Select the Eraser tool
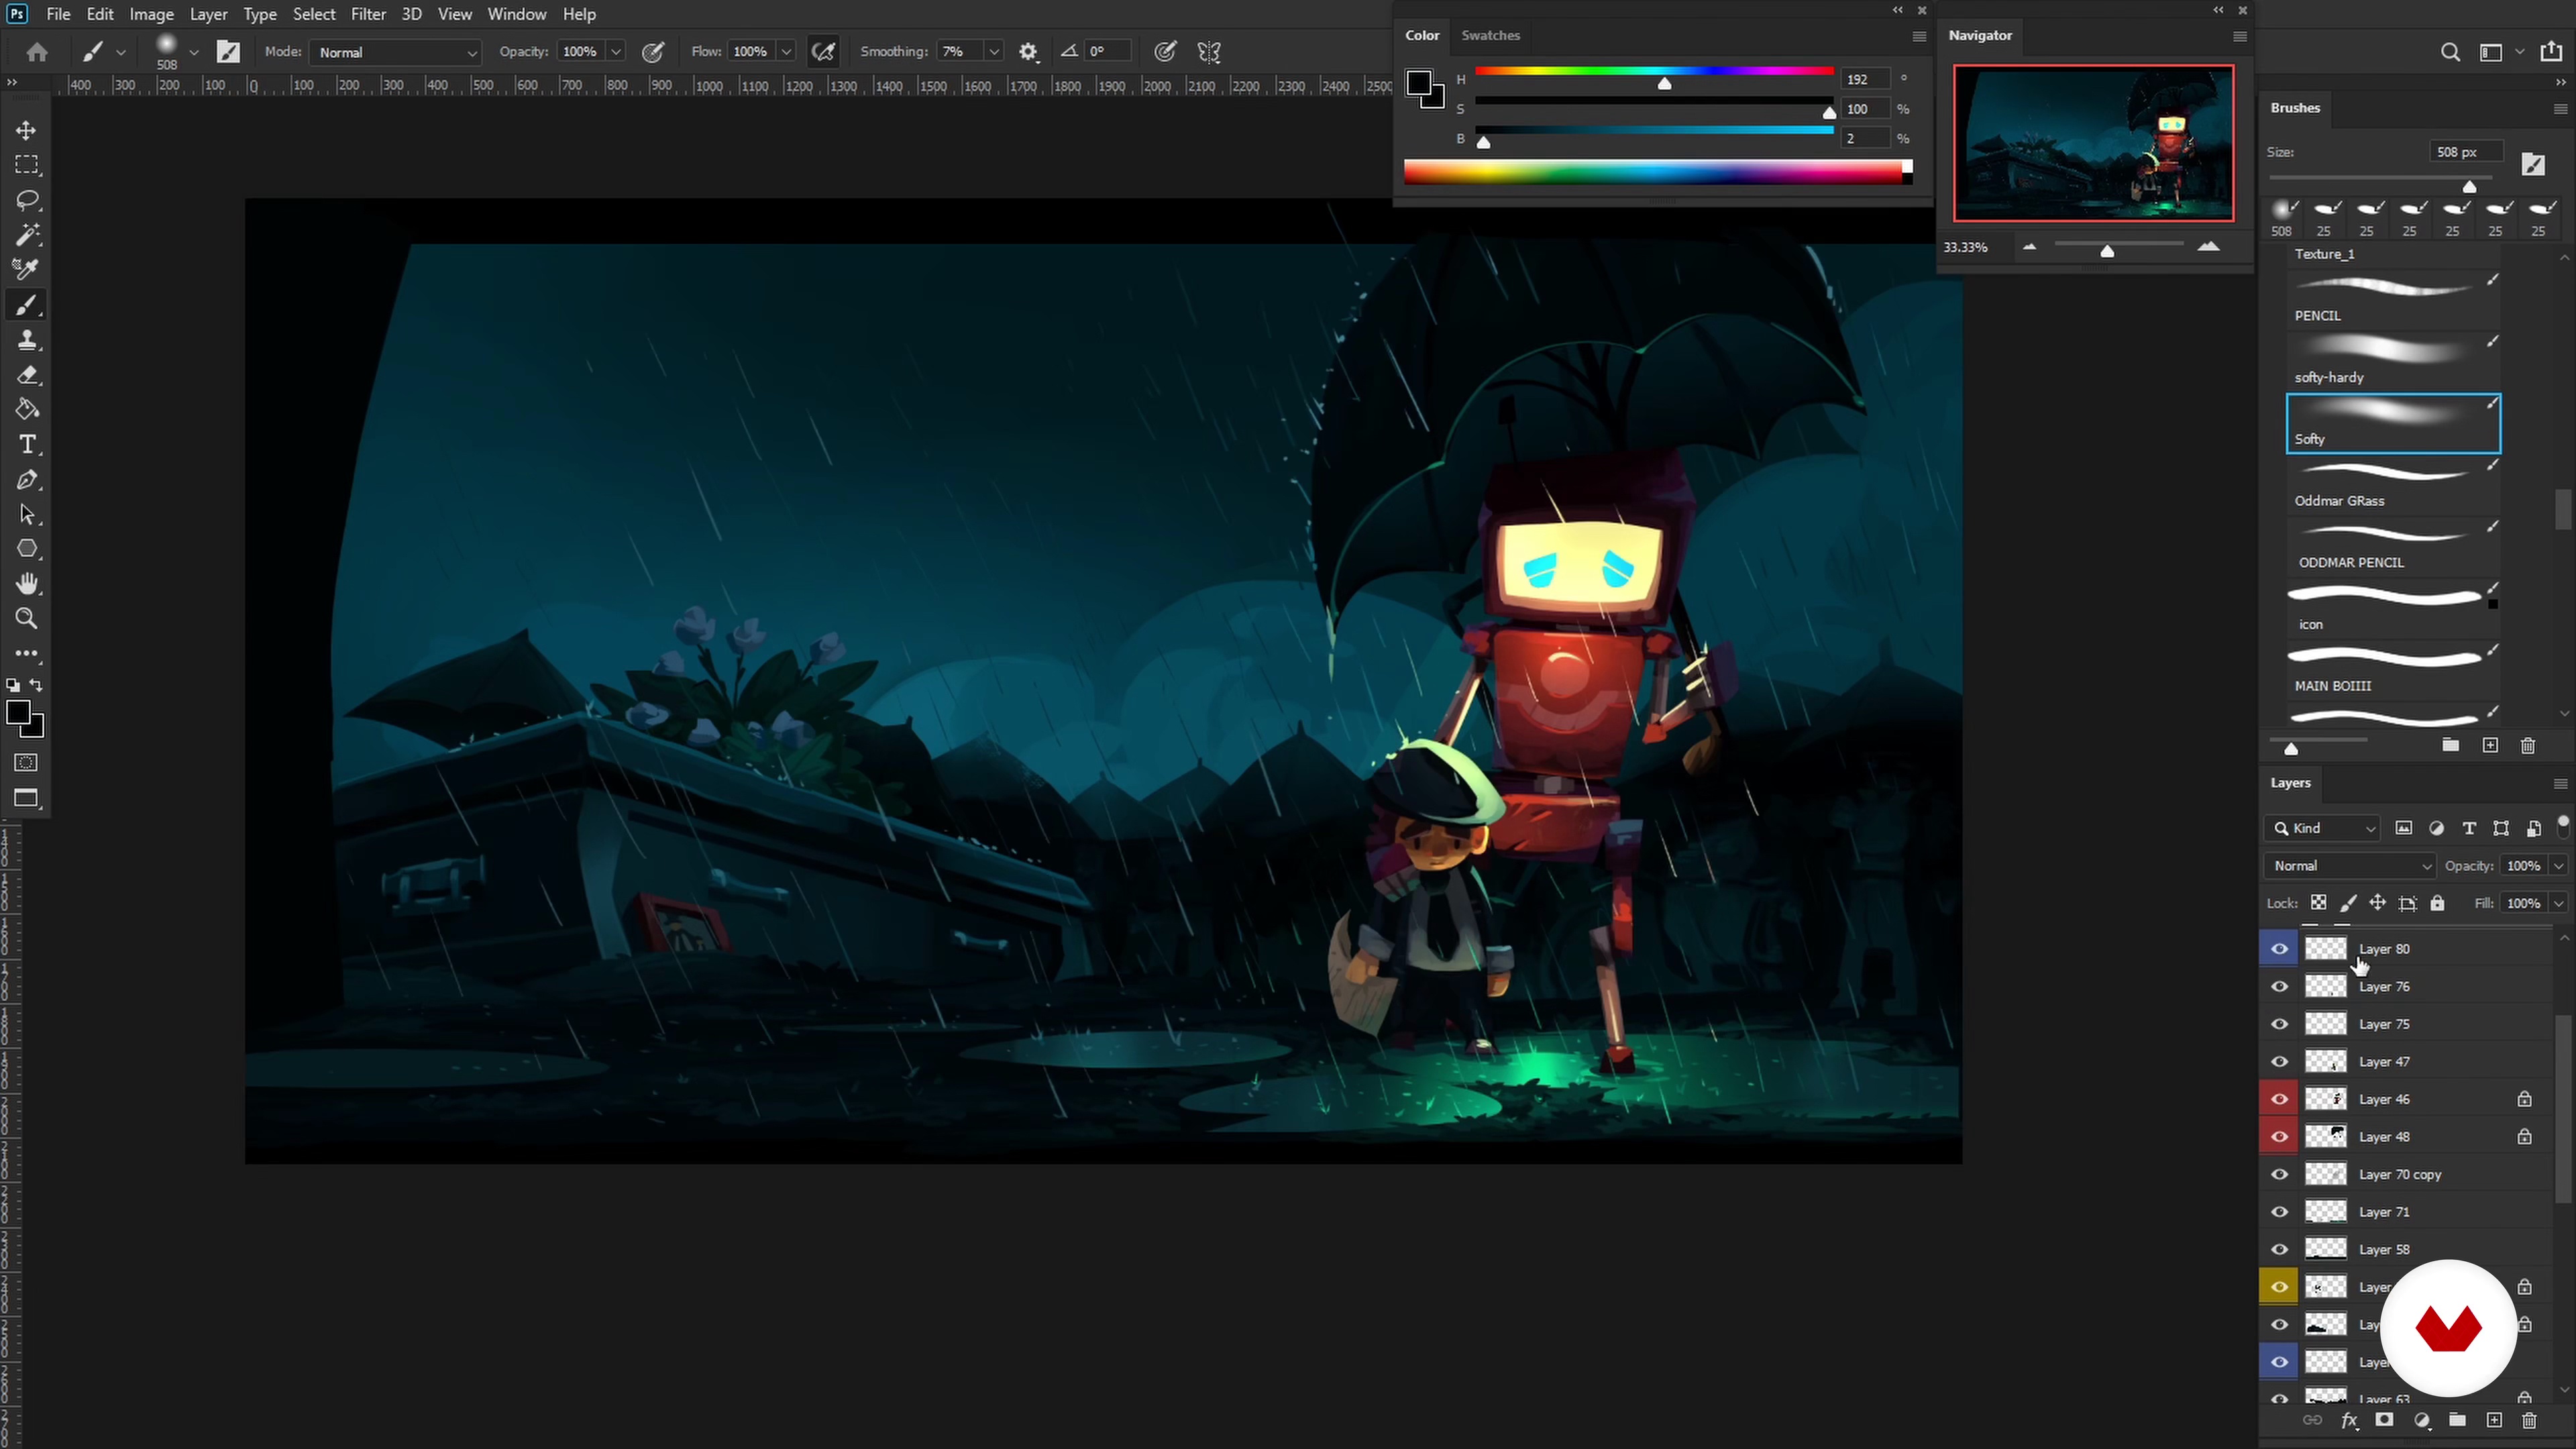The width and height of the screenshot is (2576, 1449). click(27, 375)
